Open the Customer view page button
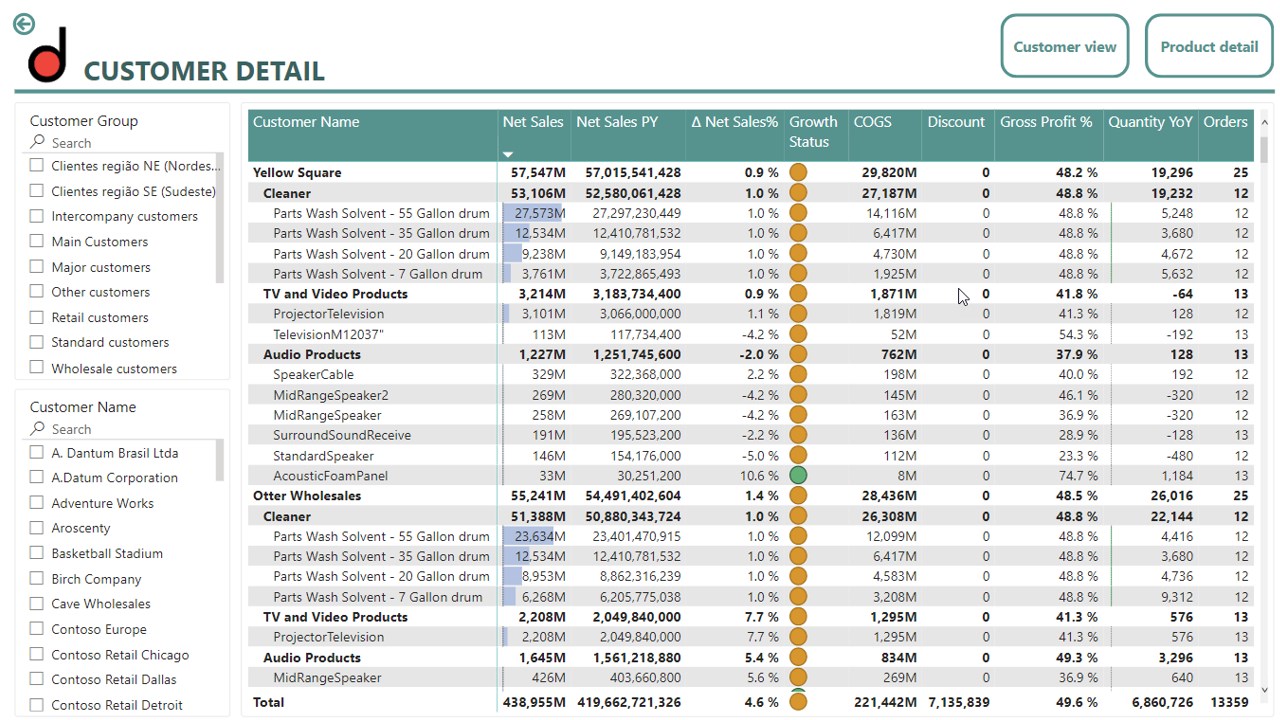This screenshot has width=1280, height=720. coord(1065,46)
